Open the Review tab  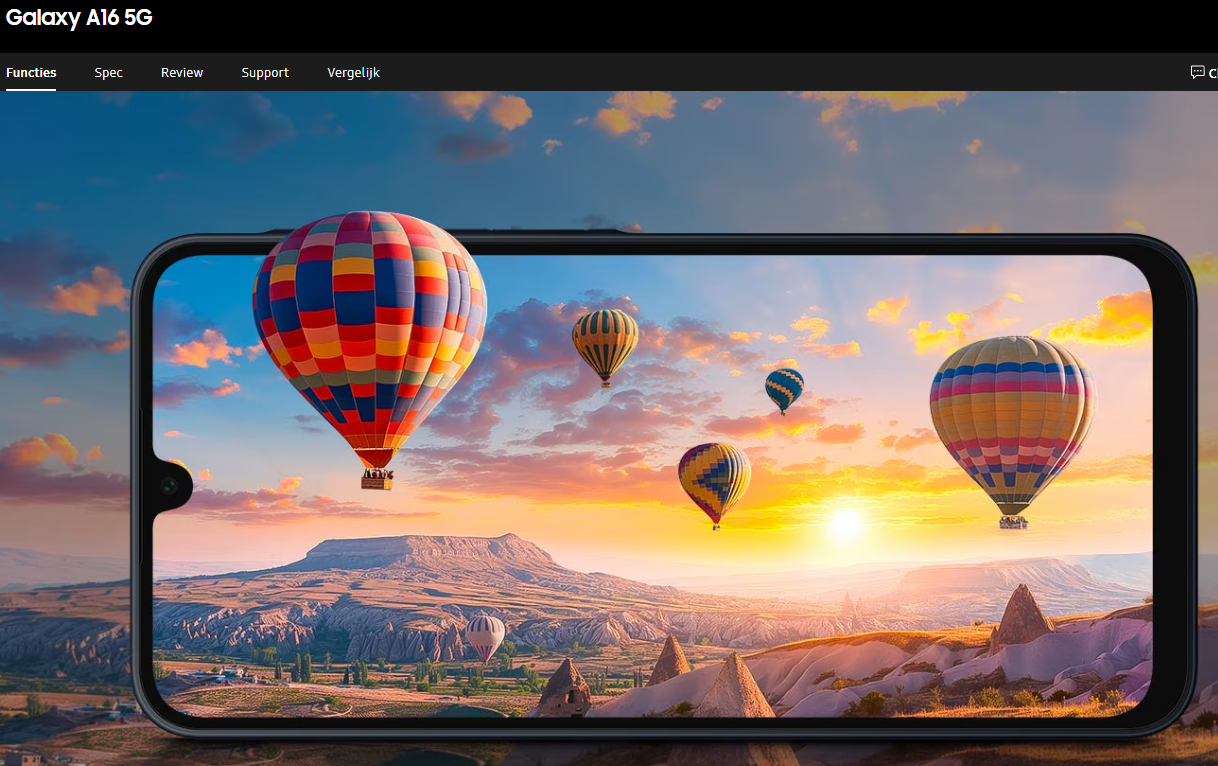(x=182, y=73)
